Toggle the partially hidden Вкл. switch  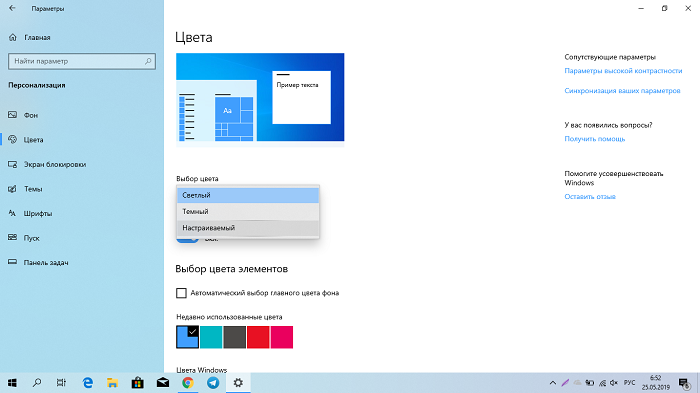[188, 239]
